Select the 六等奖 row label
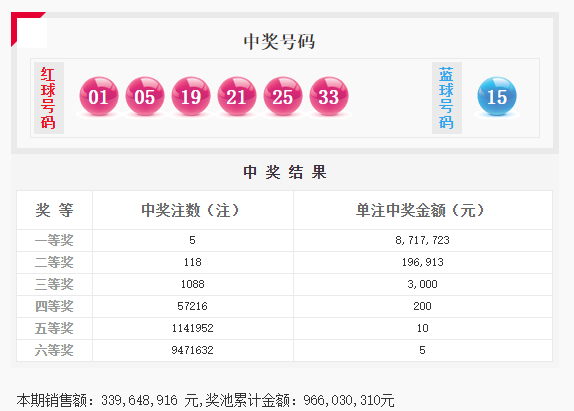Screen dimensions: 574x411 pos(54,350)
